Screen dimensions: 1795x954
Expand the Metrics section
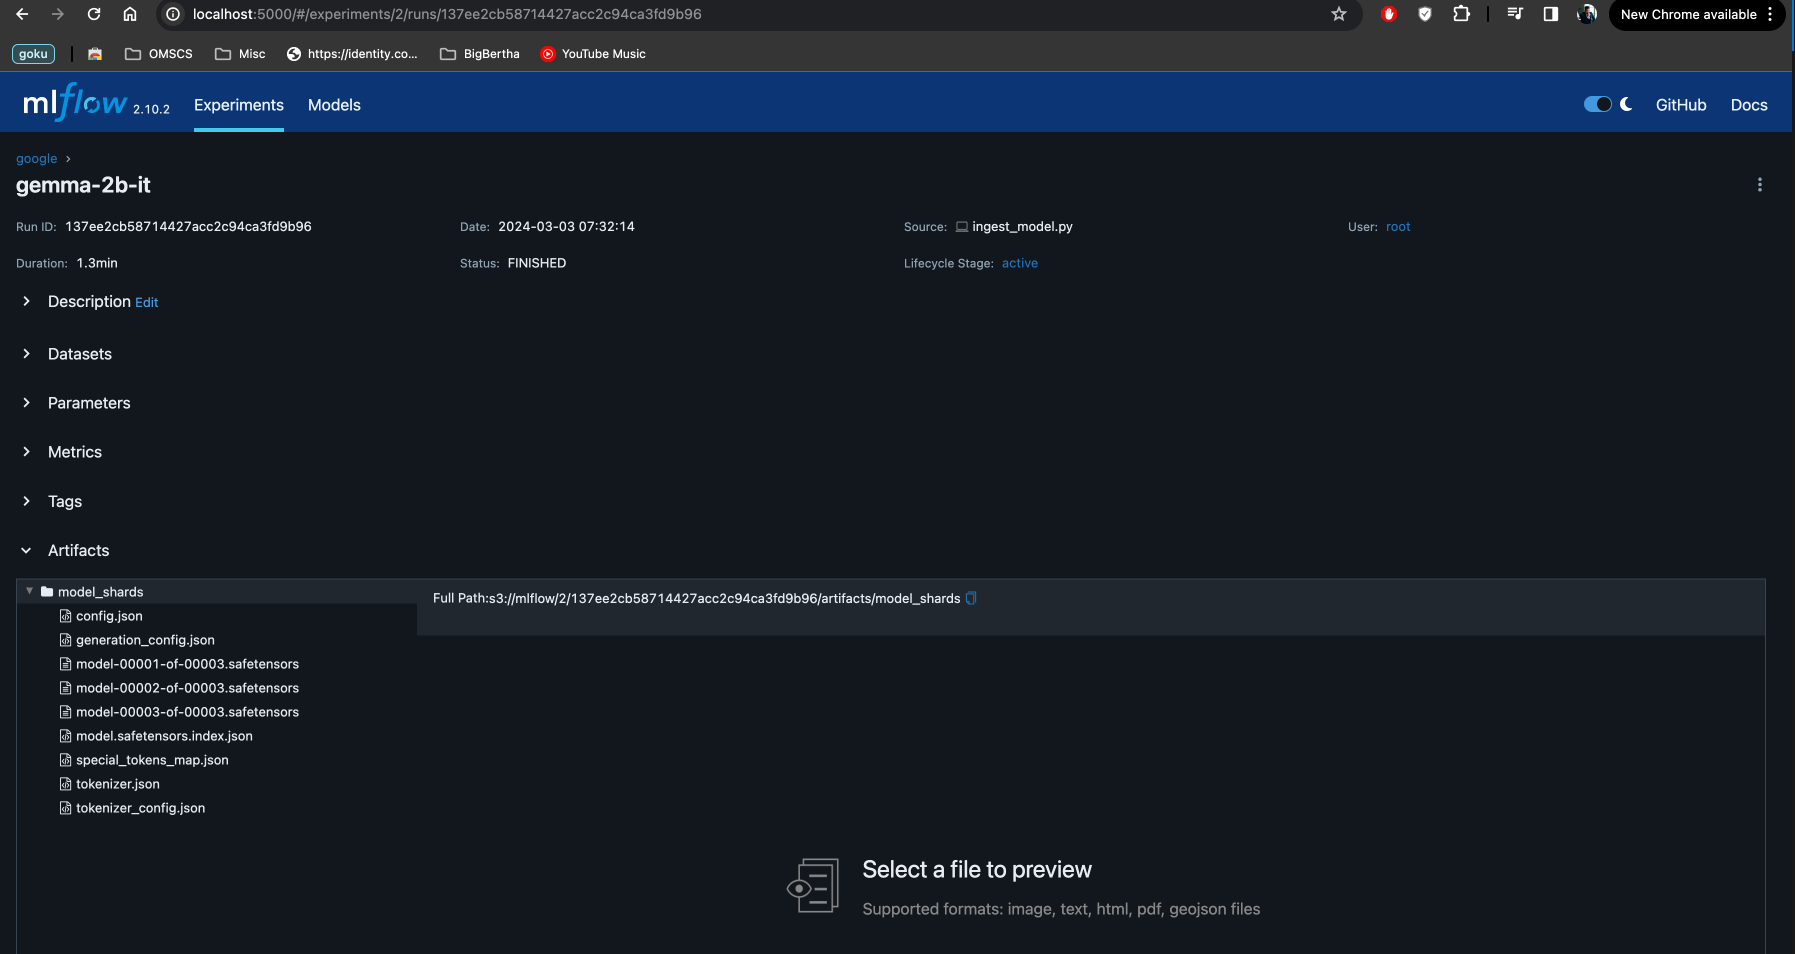click(26, 452)
